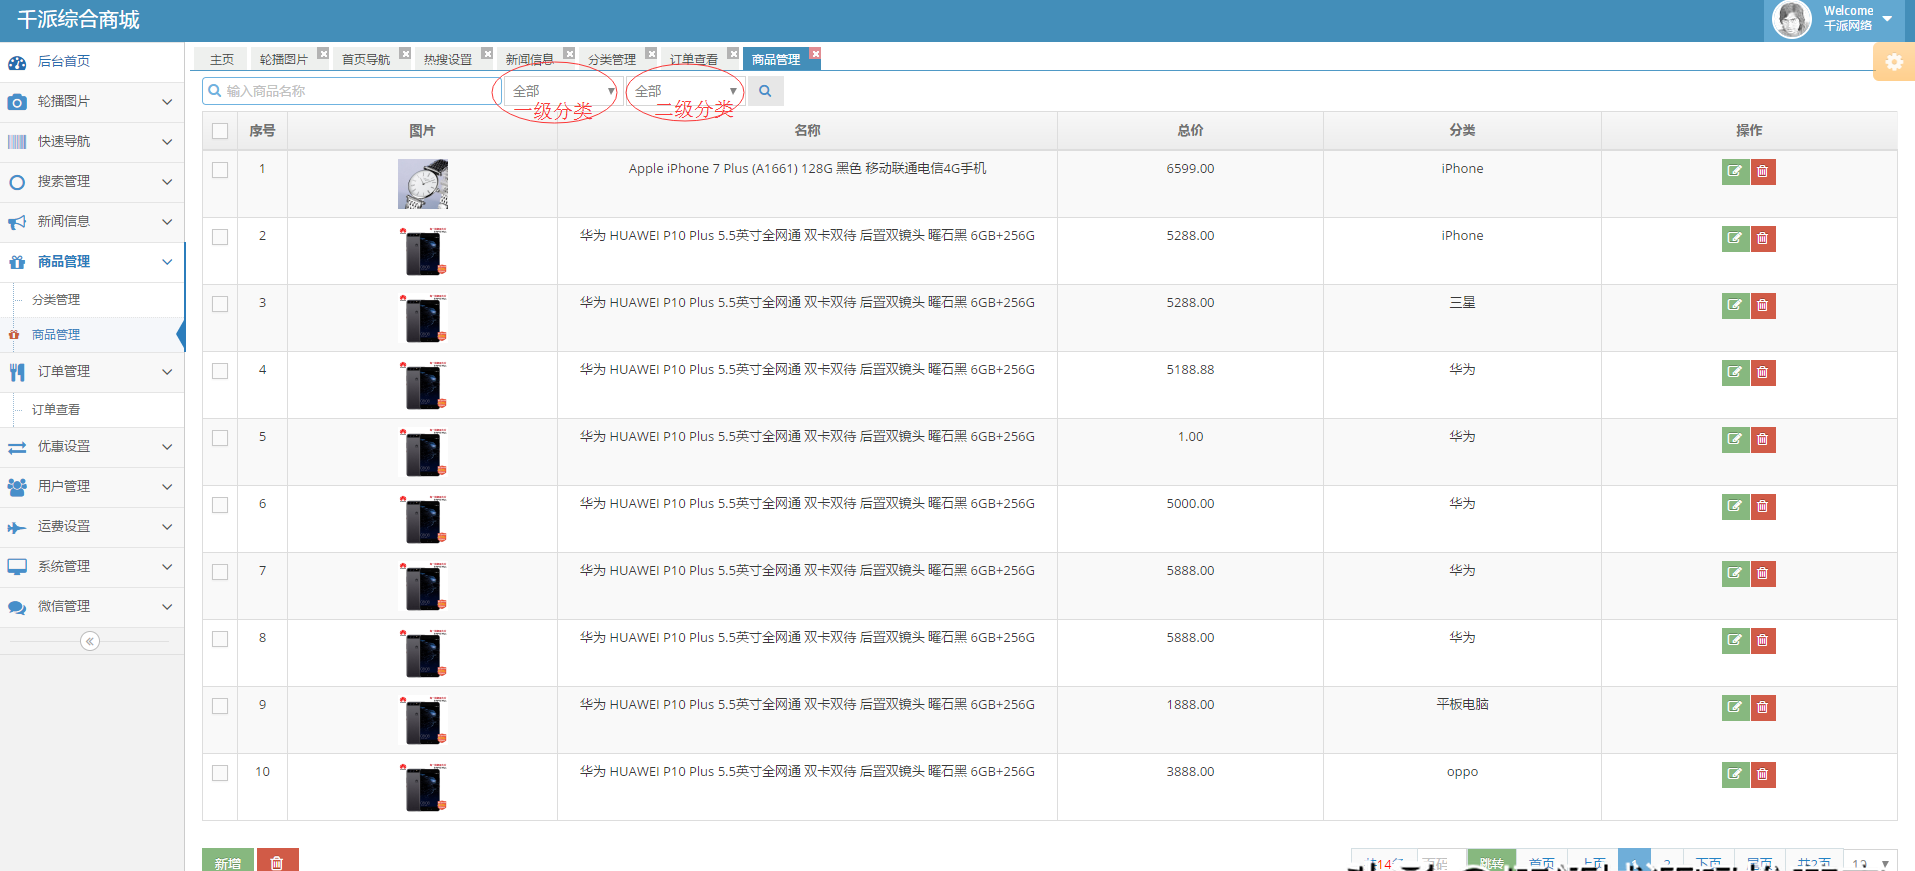Collapse the sidebar with the double-arrow icon
Image resolution: width=1915 pixels, height=871 pixels.
coord(90,641)
